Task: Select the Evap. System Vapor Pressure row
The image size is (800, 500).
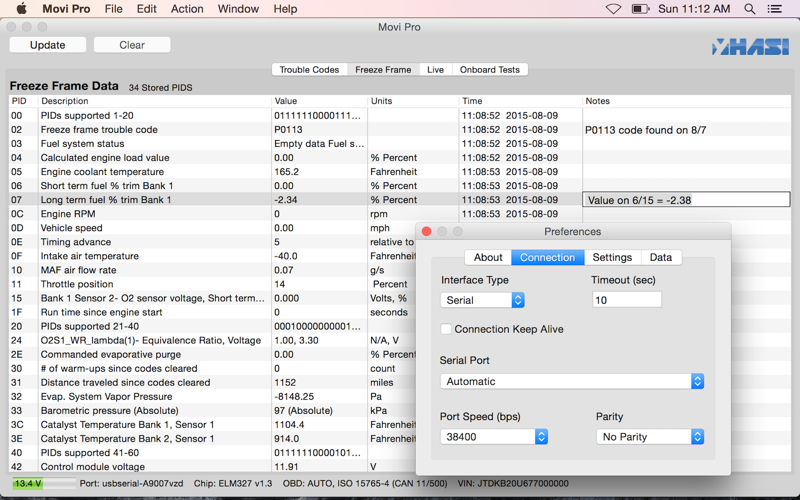Action: 212,396
